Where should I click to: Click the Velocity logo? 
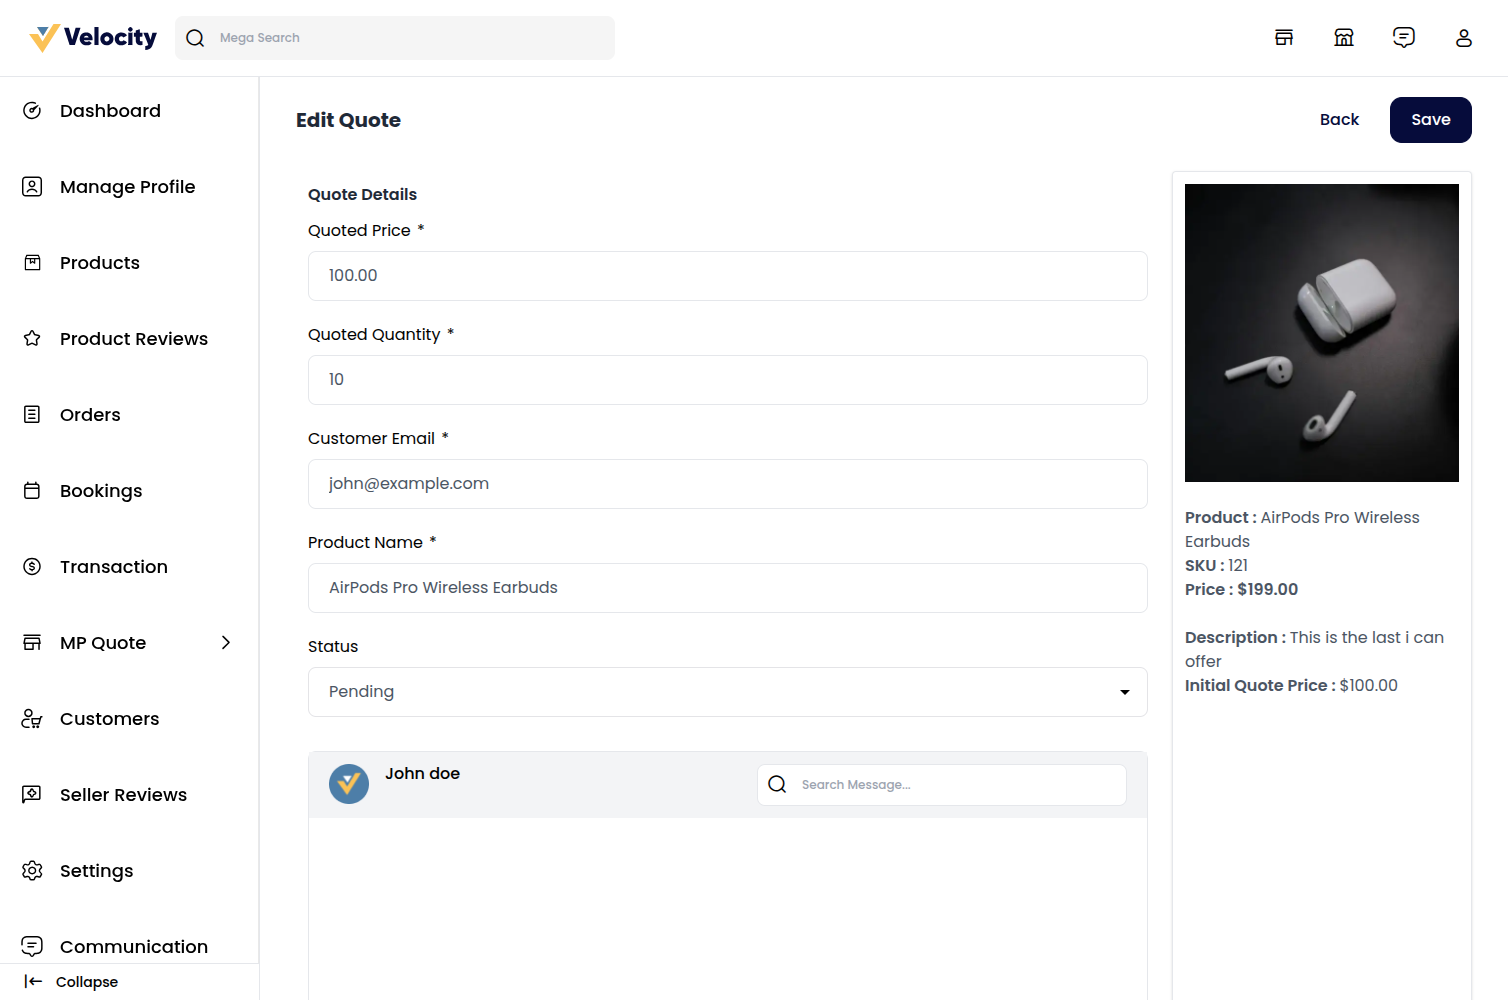click(93, 38)
